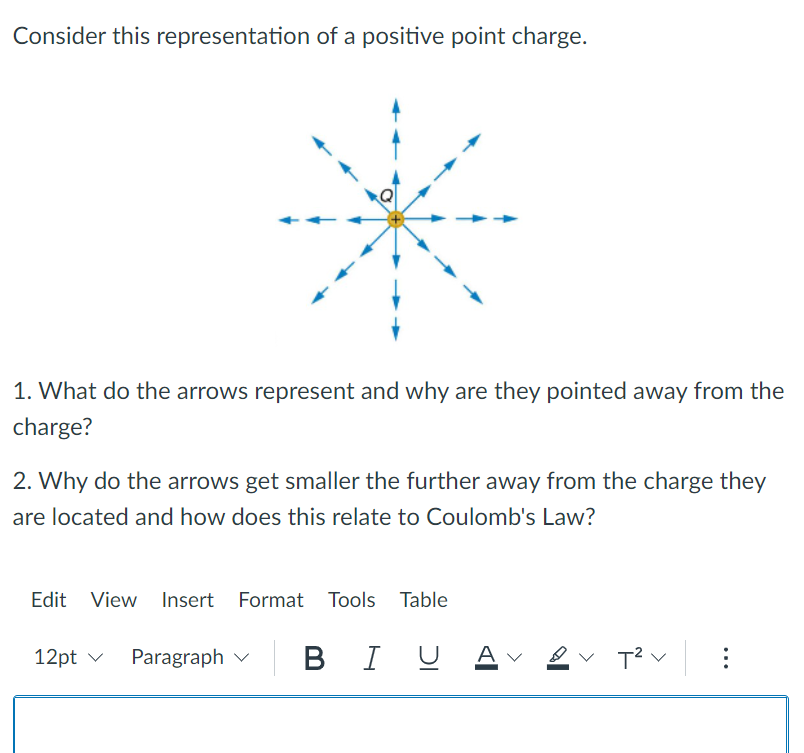Select the point charge diagram image
This screenshot has width=804, height=753.
(396, 218)
